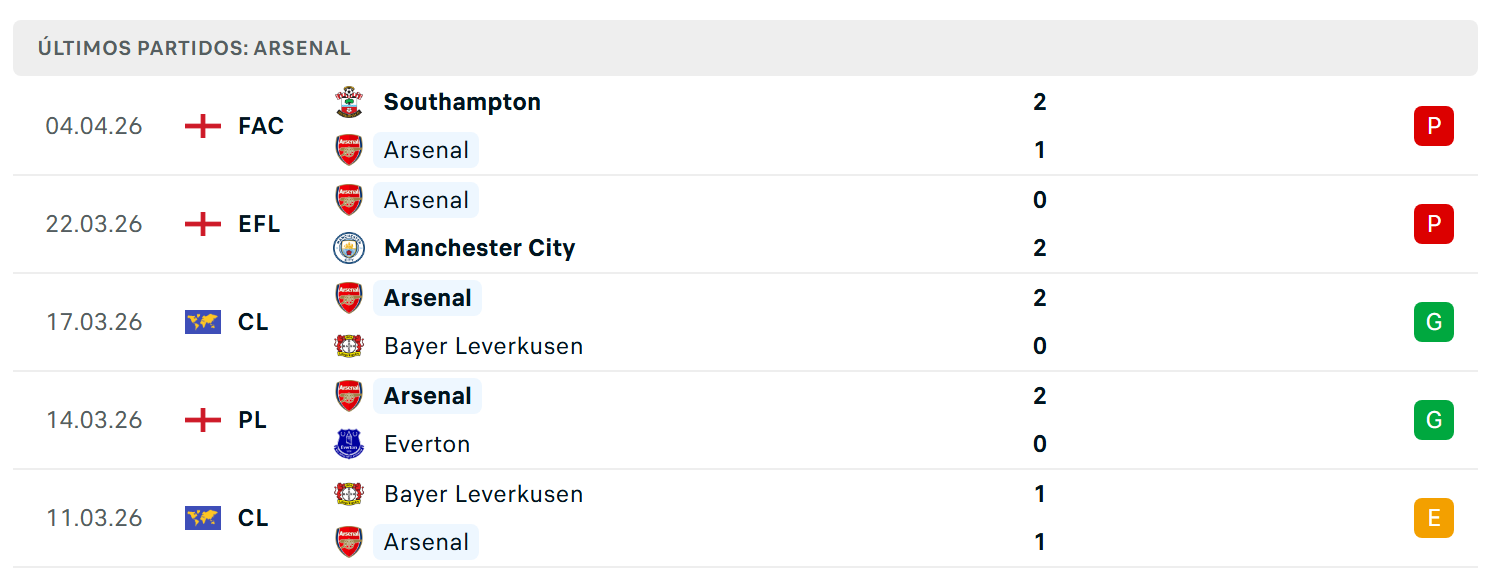Click Bayer Leverkusen crest in 17.03.26 match
1495x582 pixels.
click(349, 346)
